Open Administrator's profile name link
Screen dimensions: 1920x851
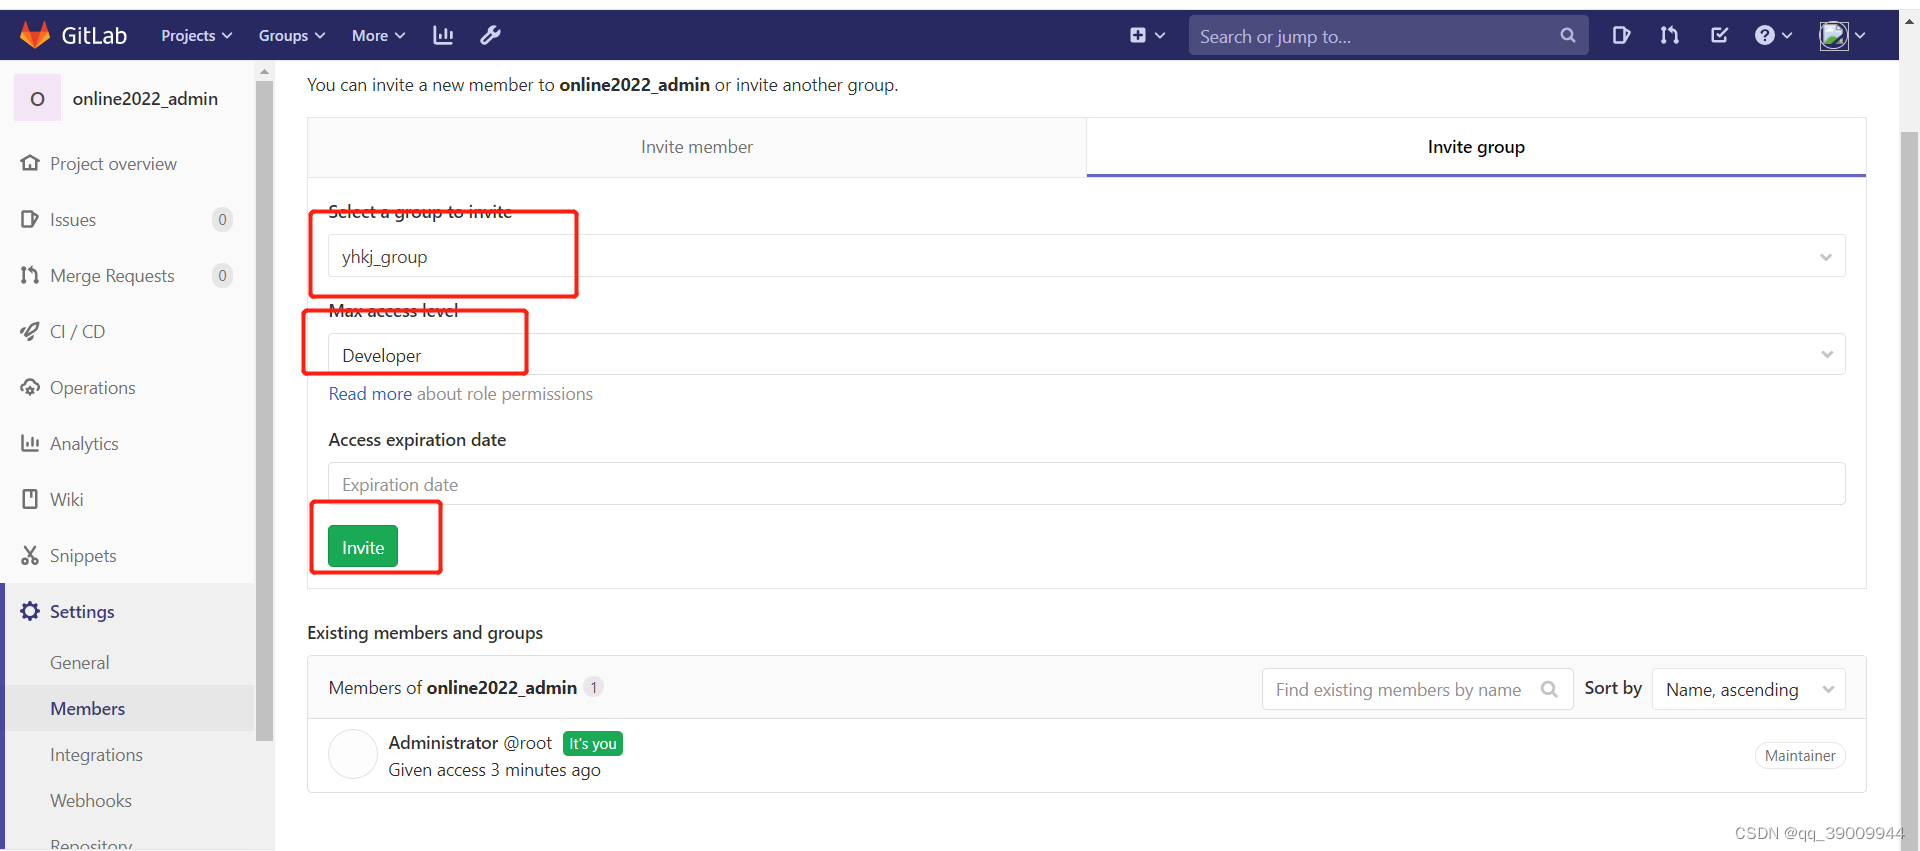click(443, 742)
